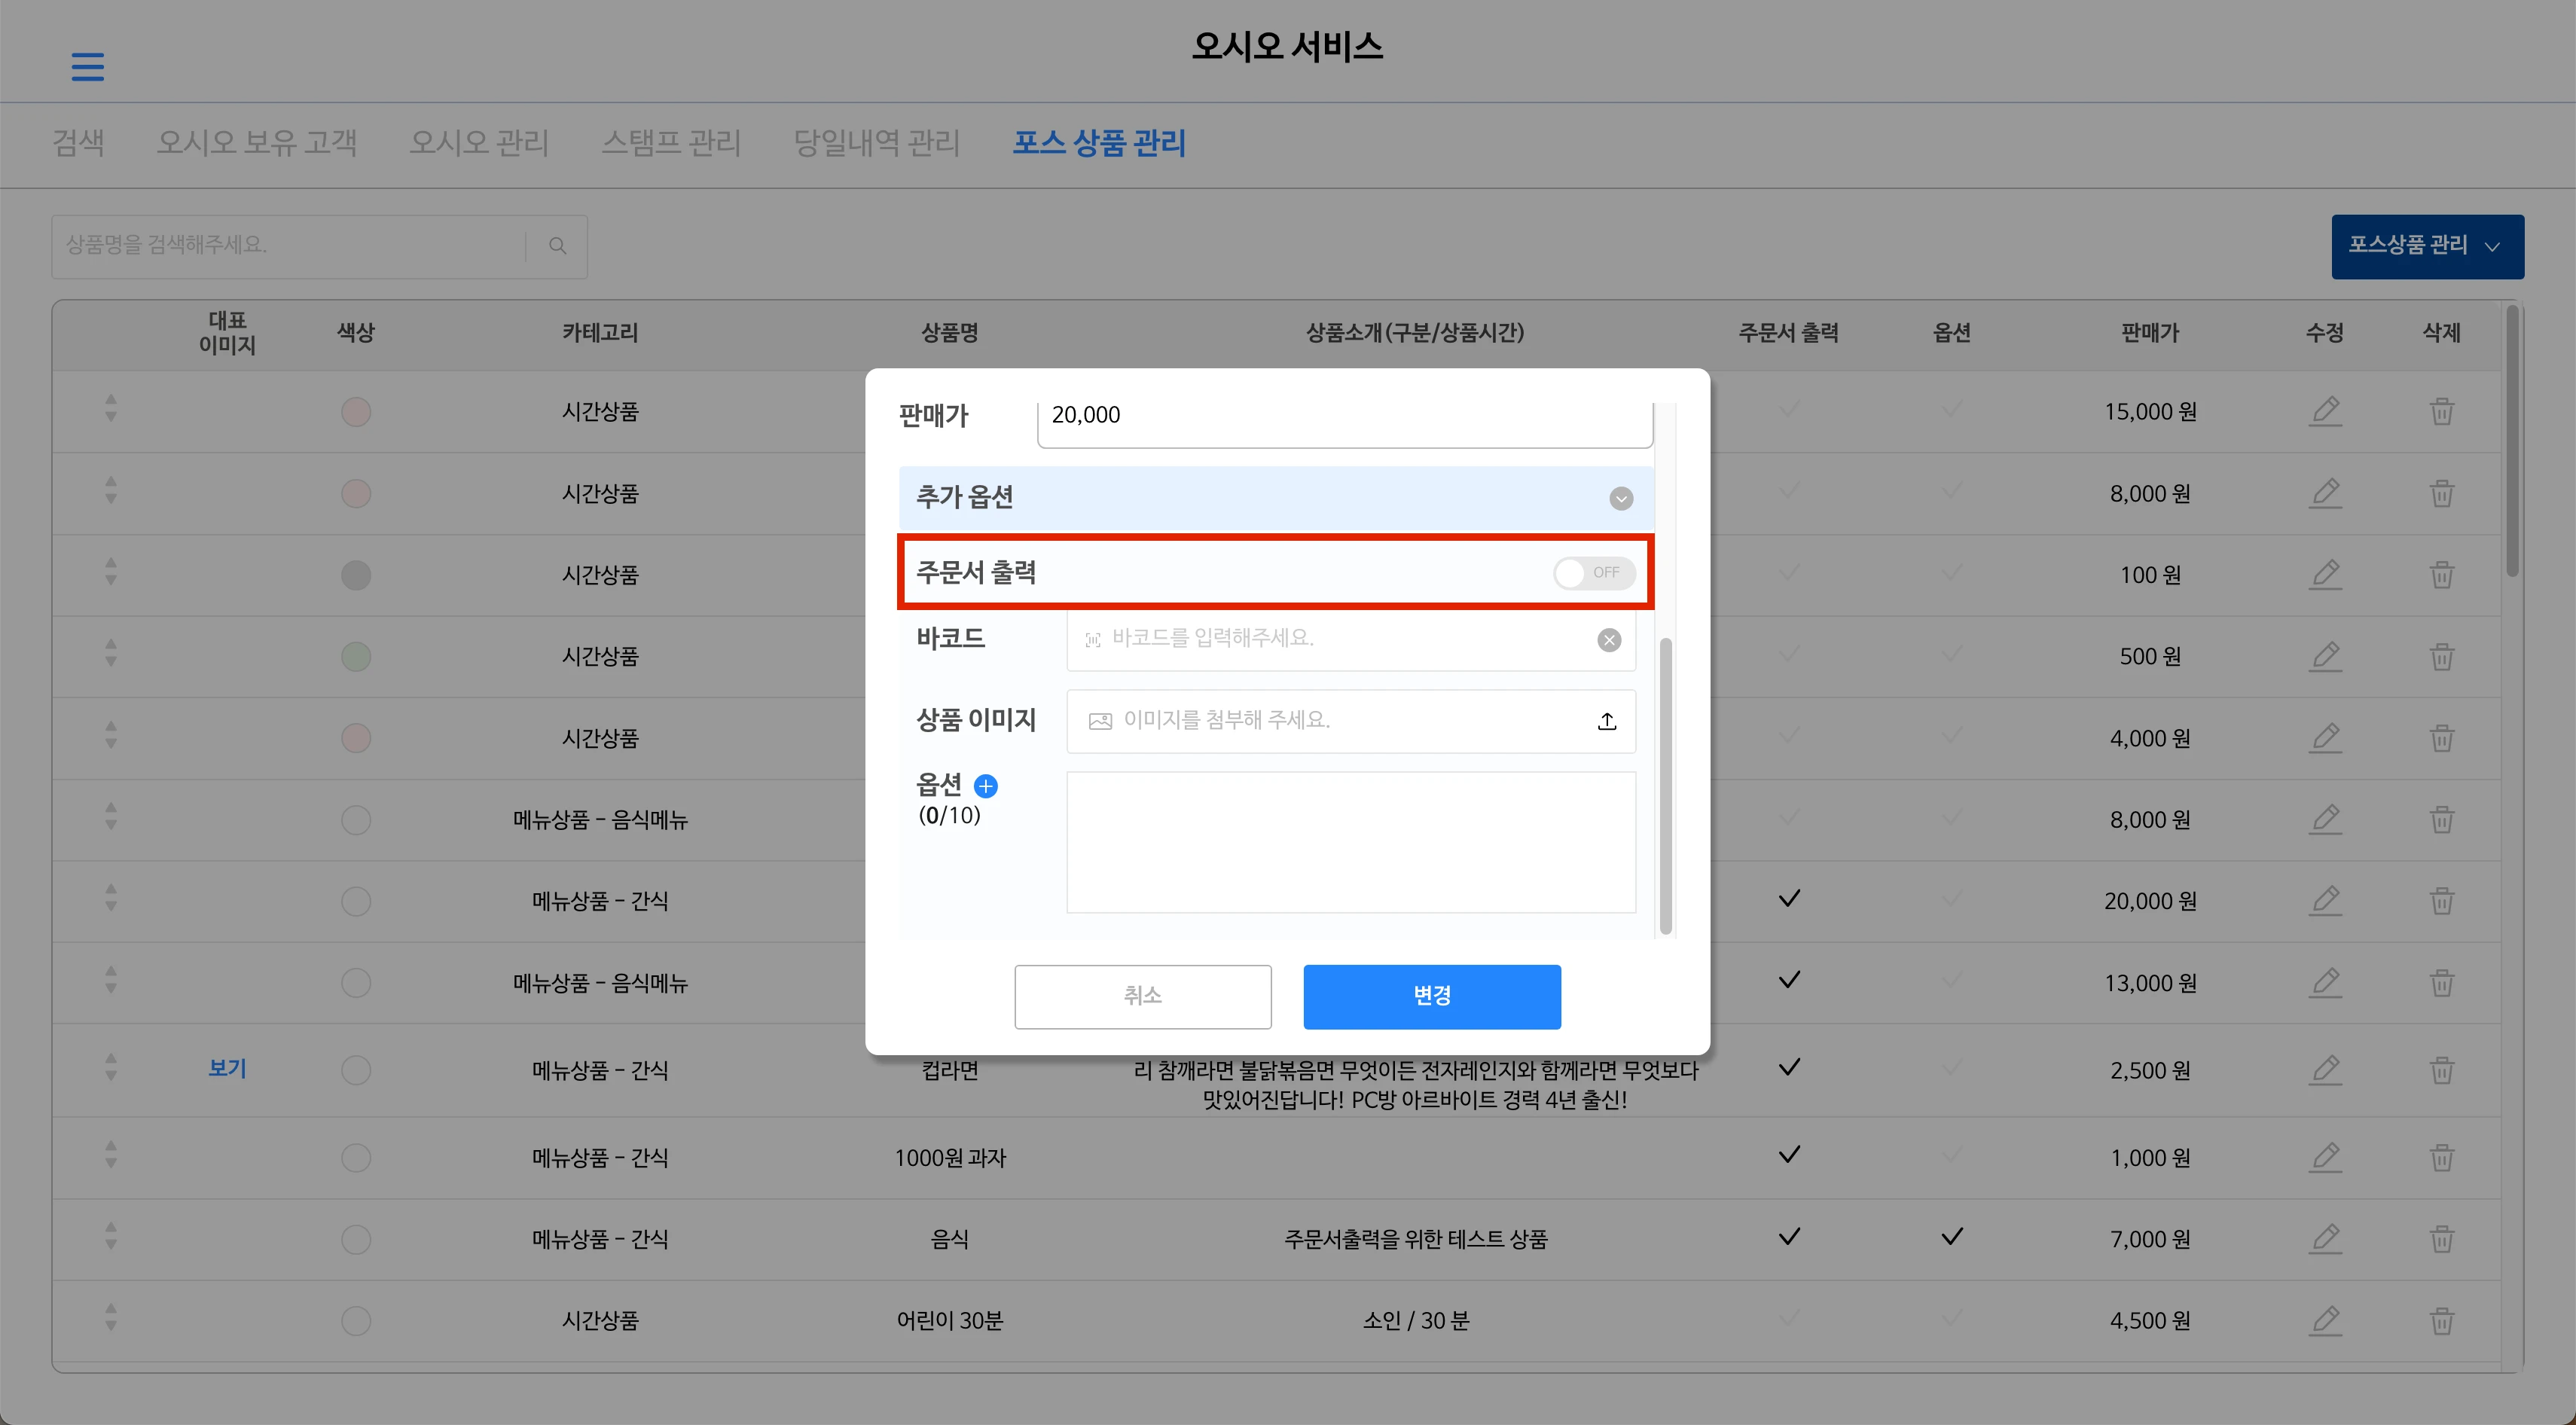Click the empty 옵션 list box
The width and height of the screenshot is (2576, 1425).
pos(1351,842)
